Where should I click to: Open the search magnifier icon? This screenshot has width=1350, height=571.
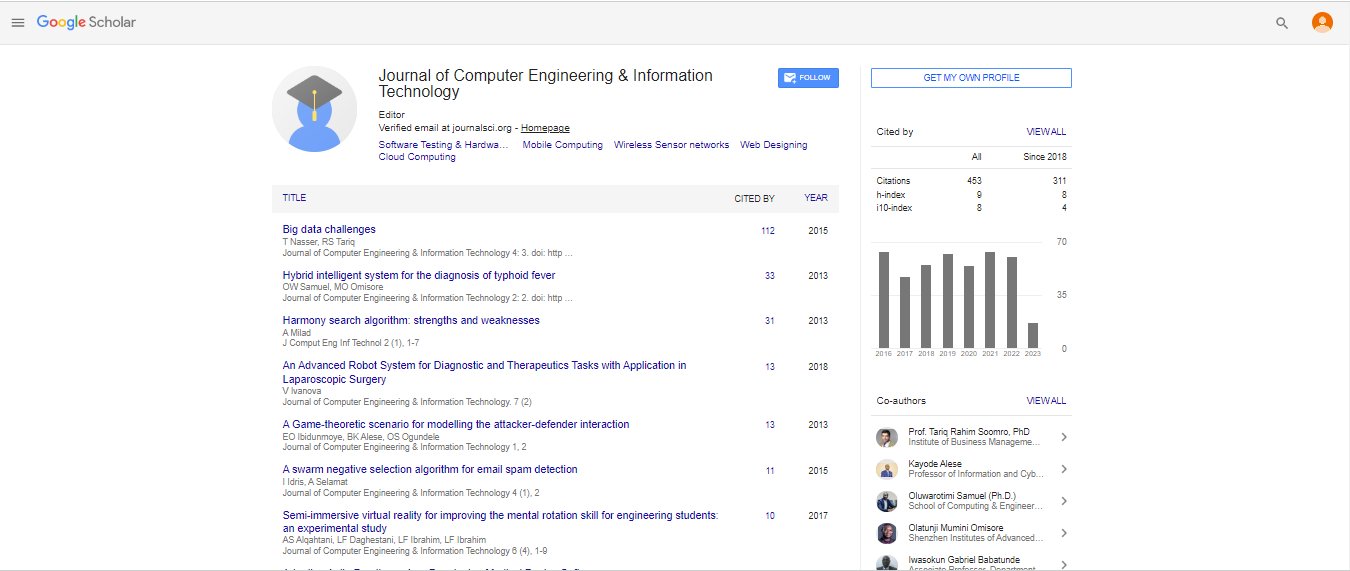tap(1282, 23)
